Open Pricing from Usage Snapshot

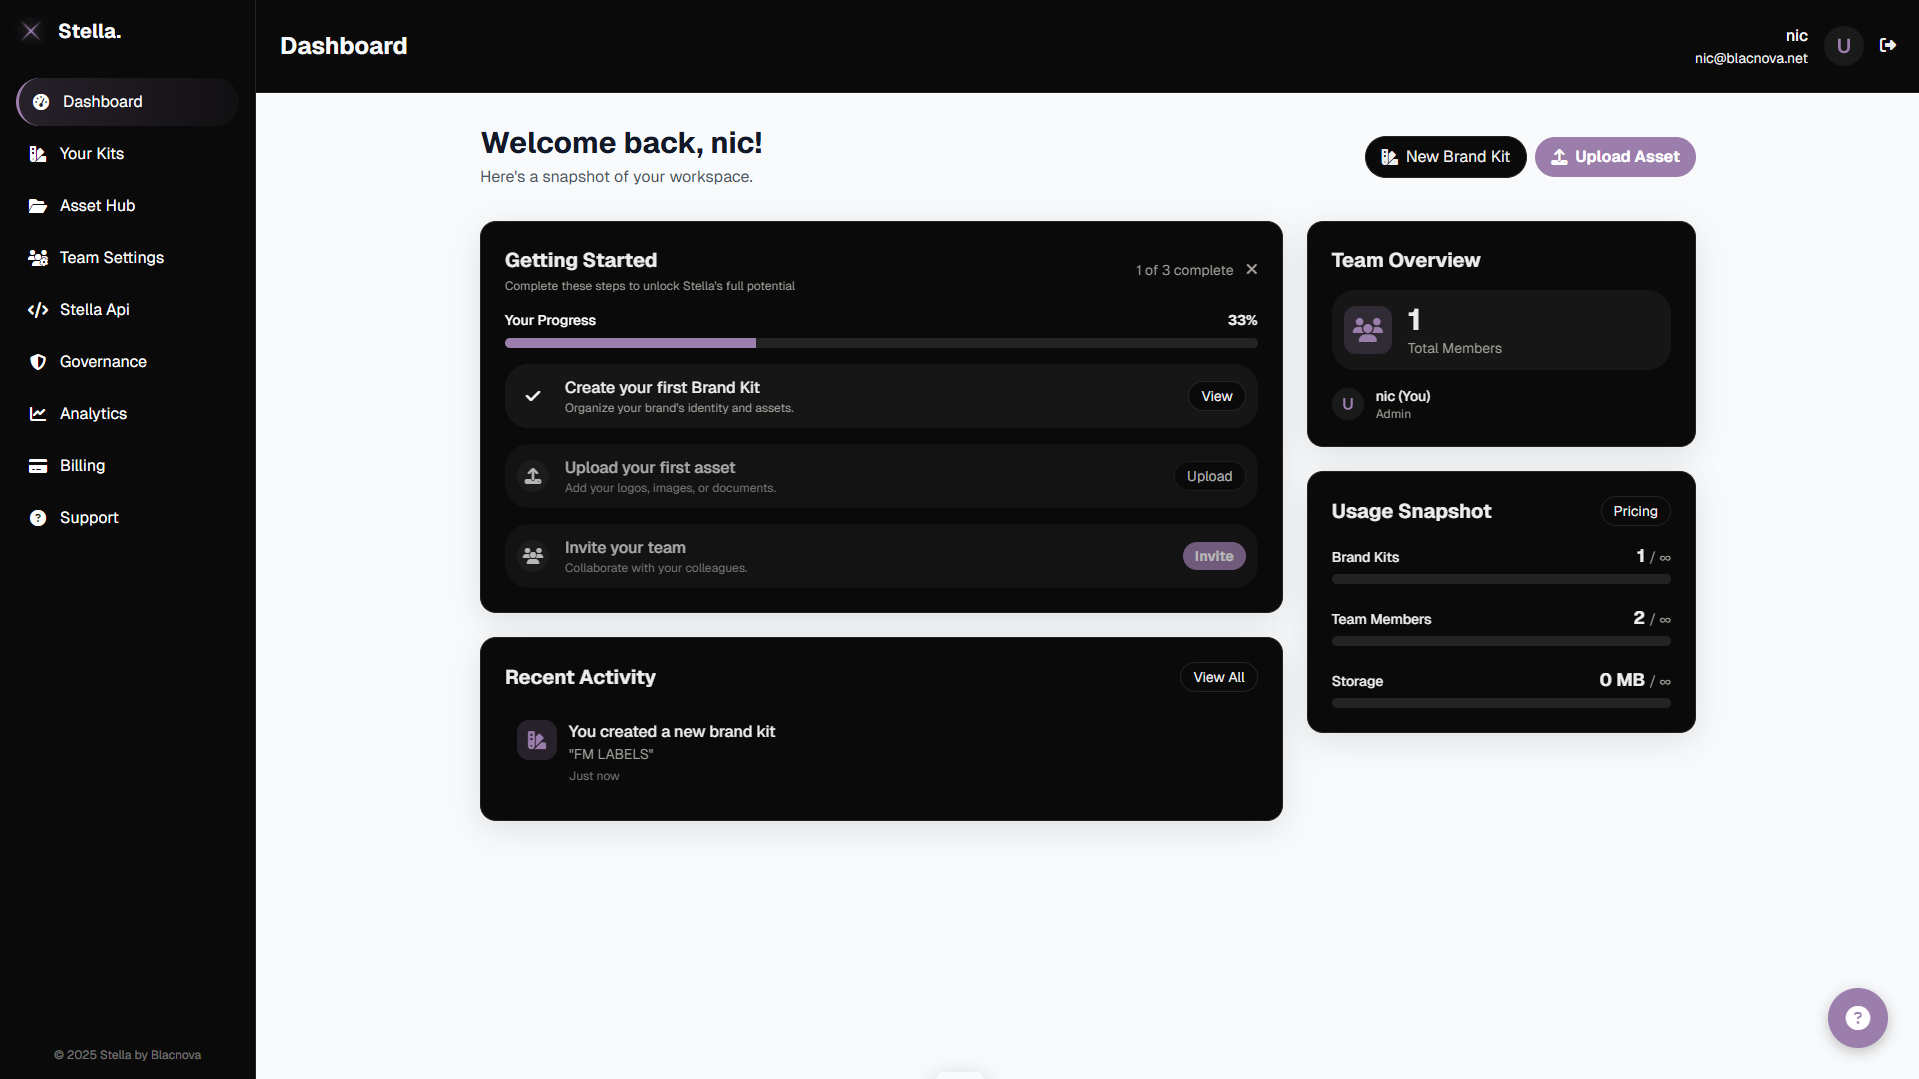pyautogui.click(x=1635, y=511)
